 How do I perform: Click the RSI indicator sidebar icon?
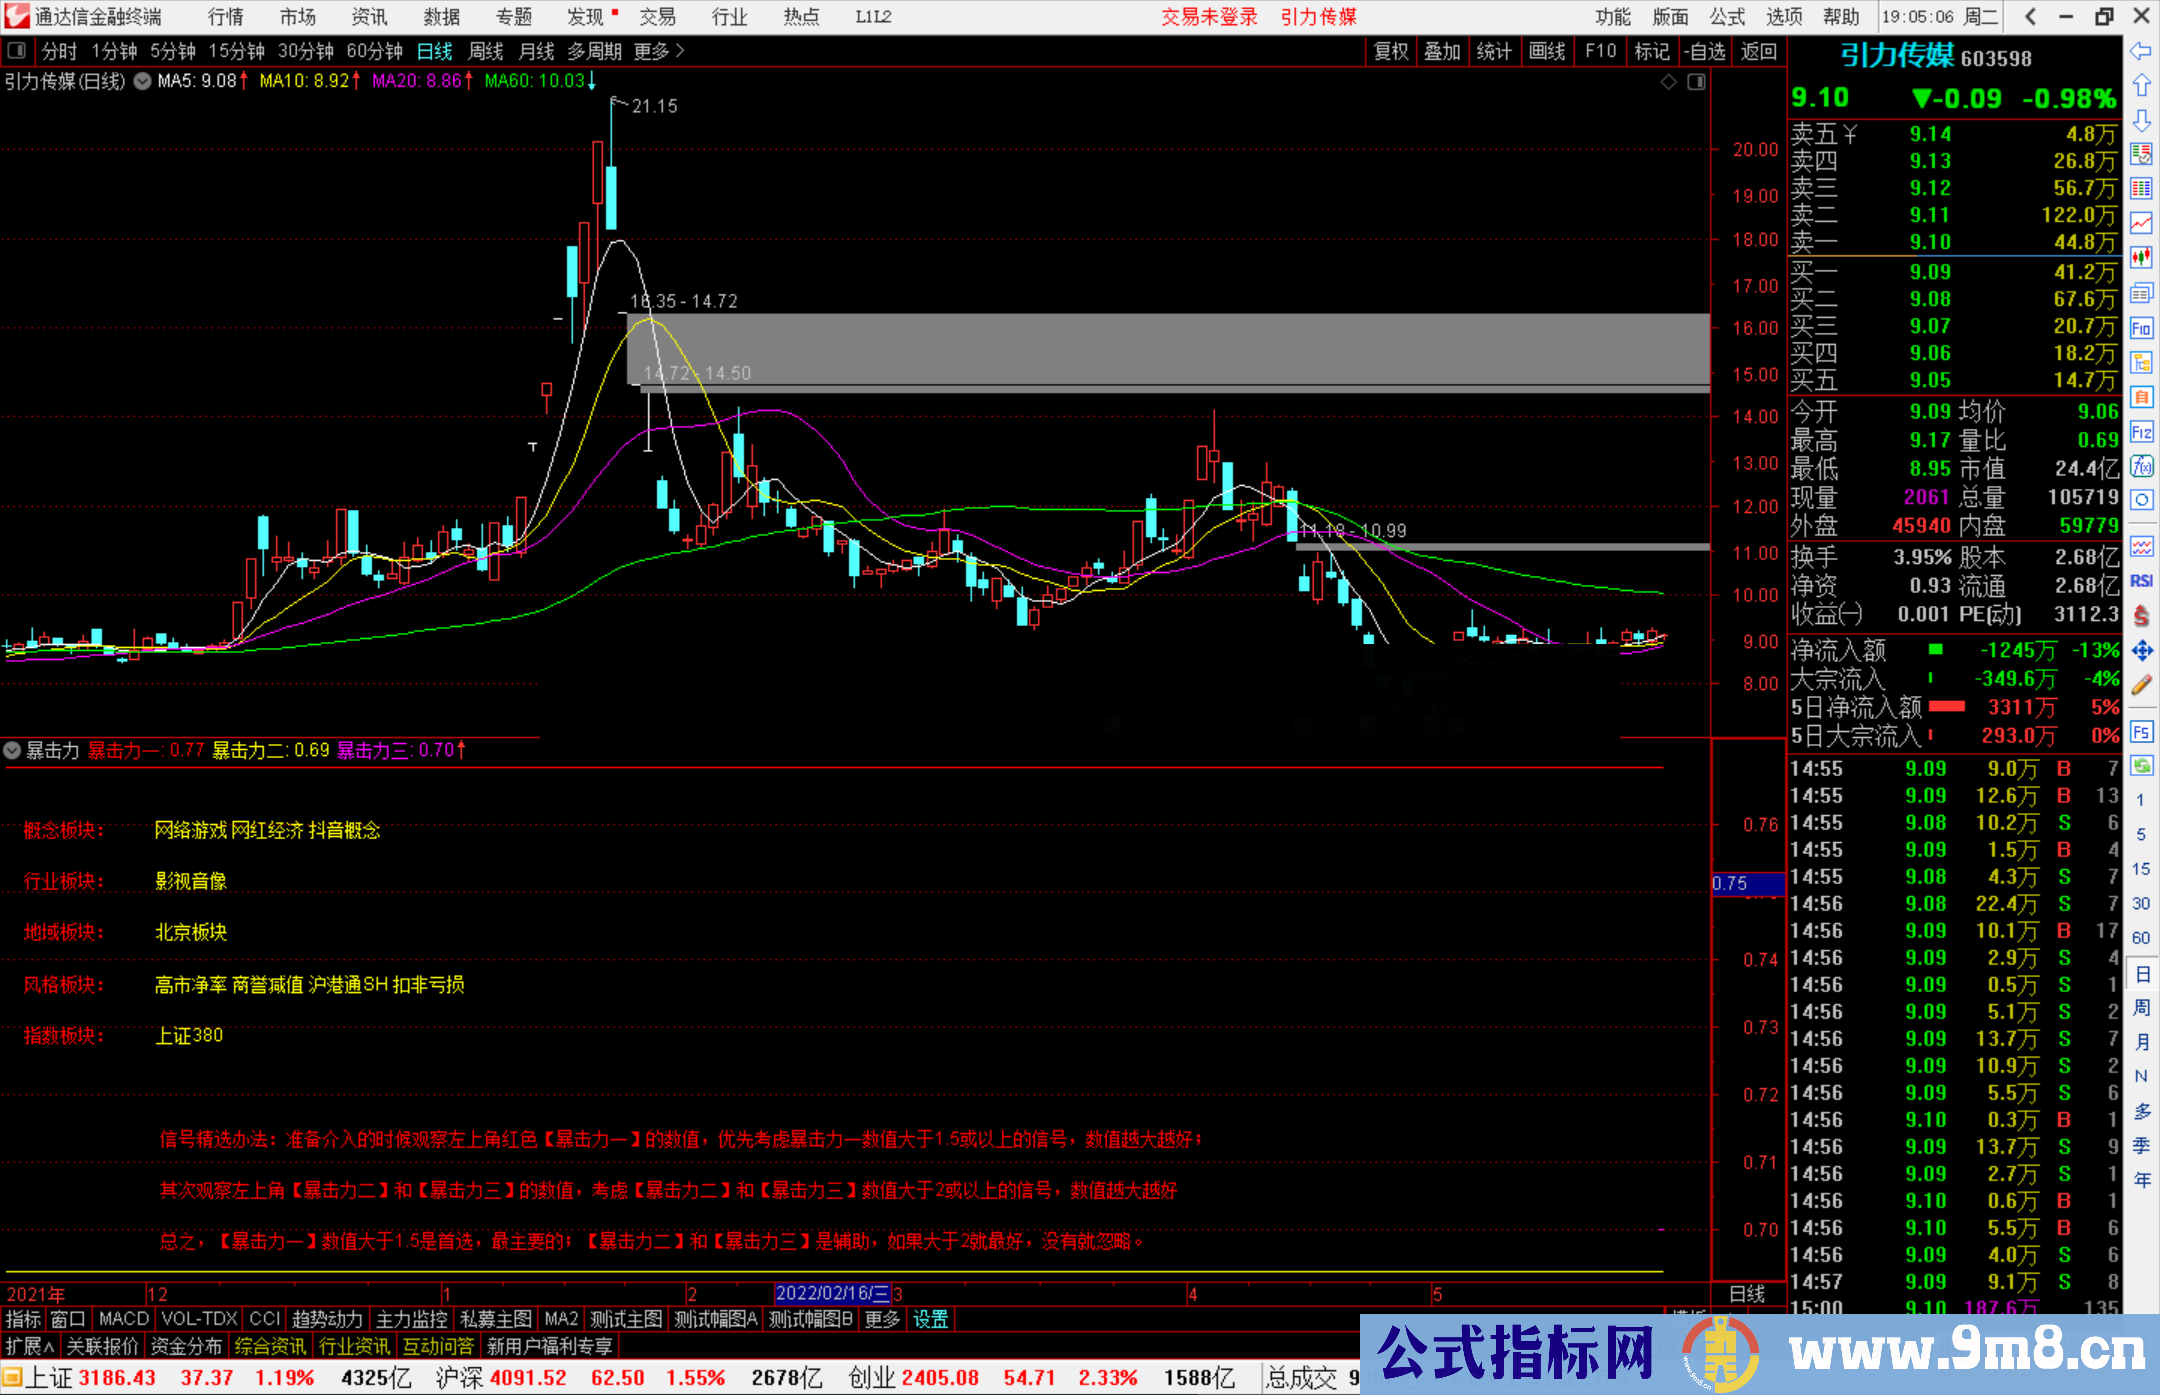[2141, 581]
